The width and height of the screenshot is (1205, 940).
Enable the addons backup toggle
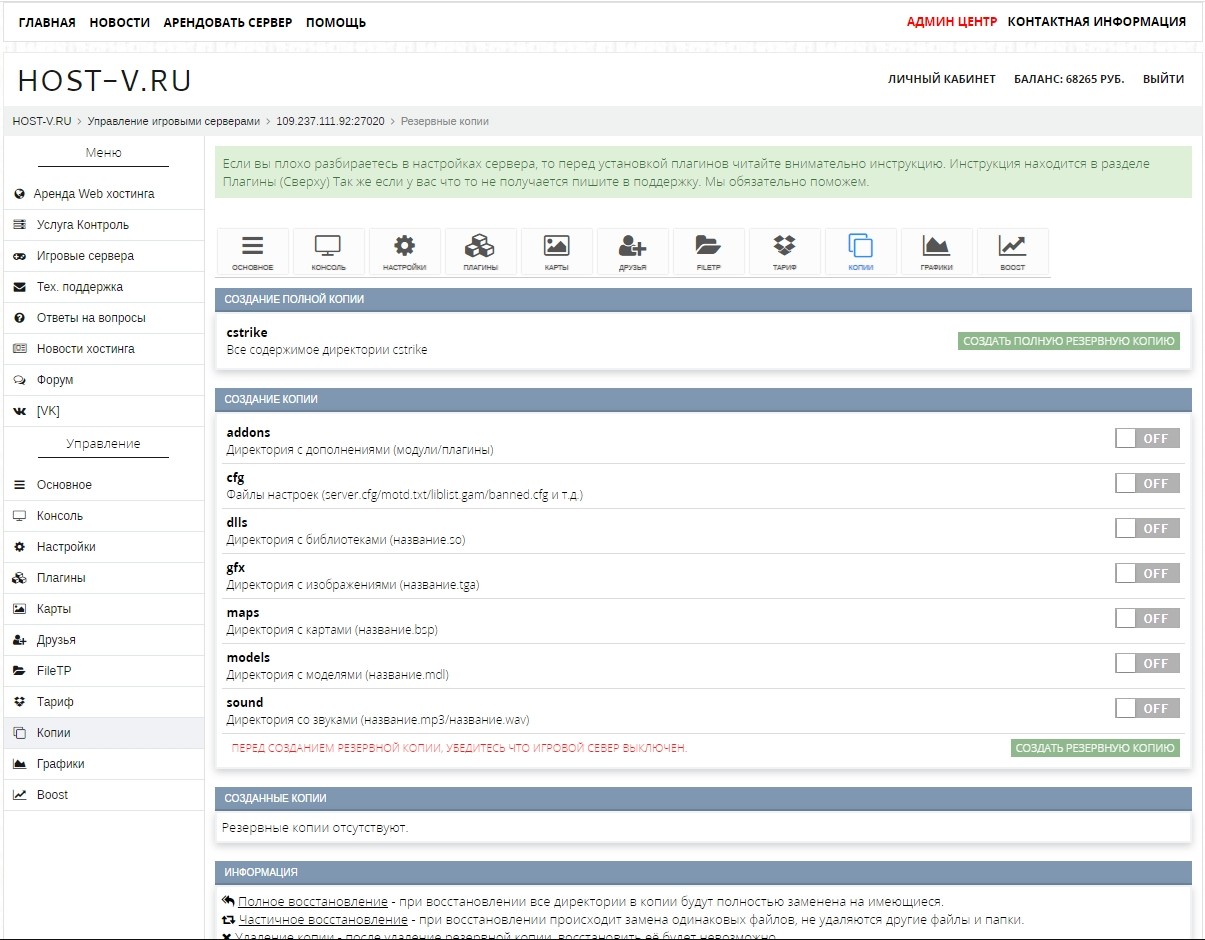1147,438
